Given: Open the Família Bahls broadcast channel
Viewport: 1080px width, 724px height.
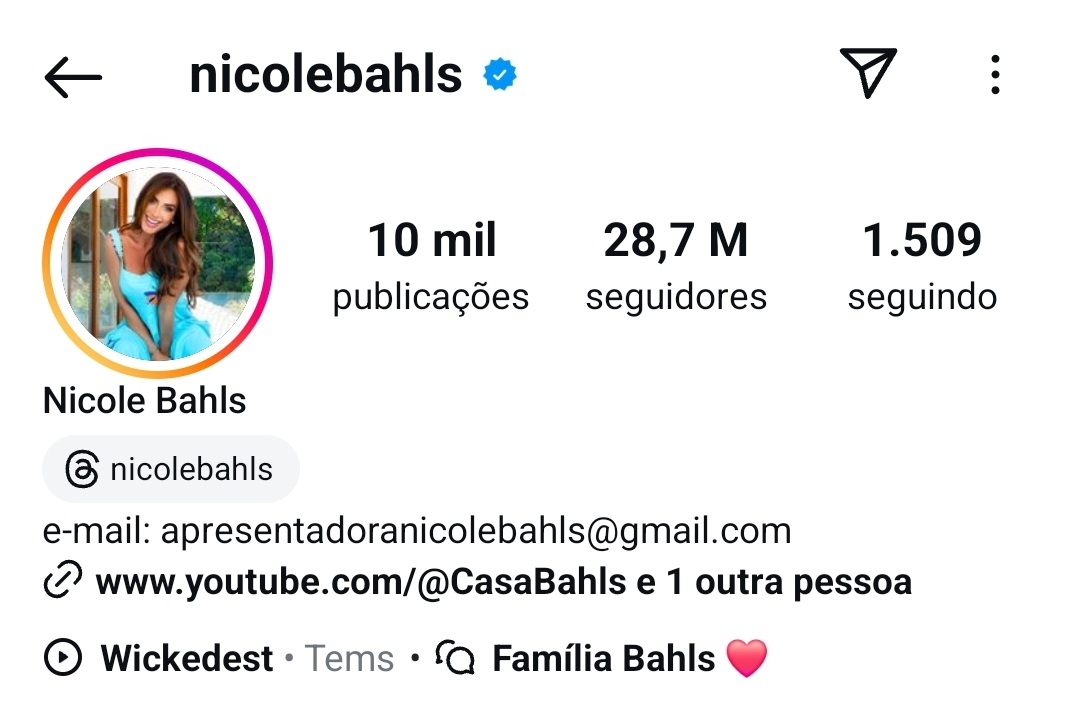Looking at the screenshot, I should pyautogui.click(x=603, y=658).
